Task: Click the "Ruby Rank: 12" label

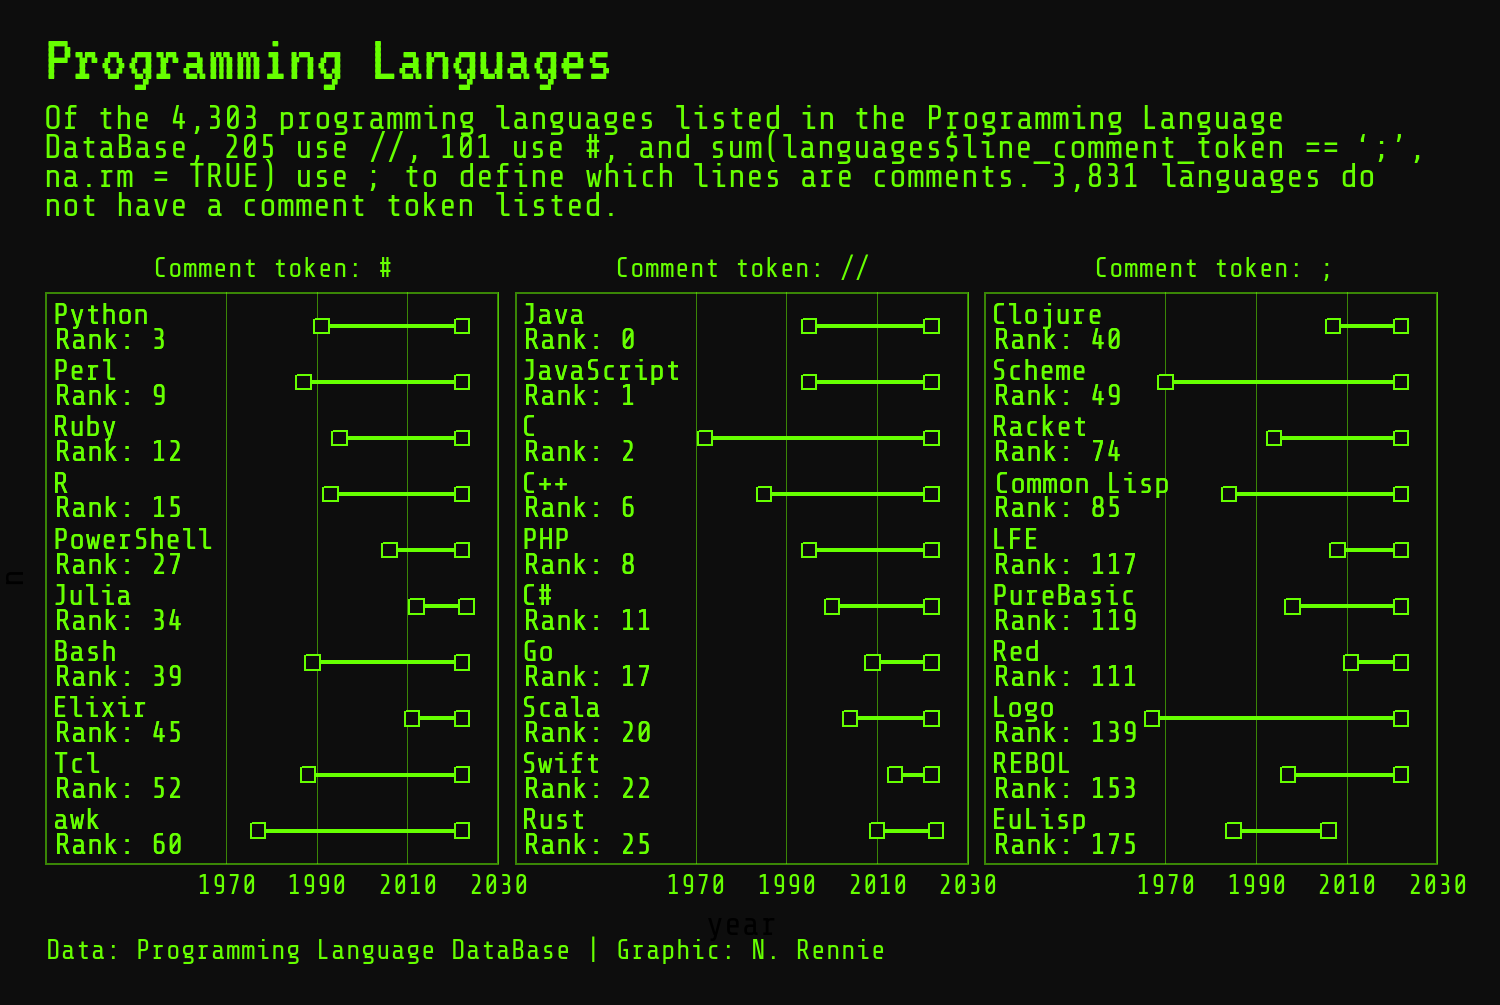Action: (118, 439)
